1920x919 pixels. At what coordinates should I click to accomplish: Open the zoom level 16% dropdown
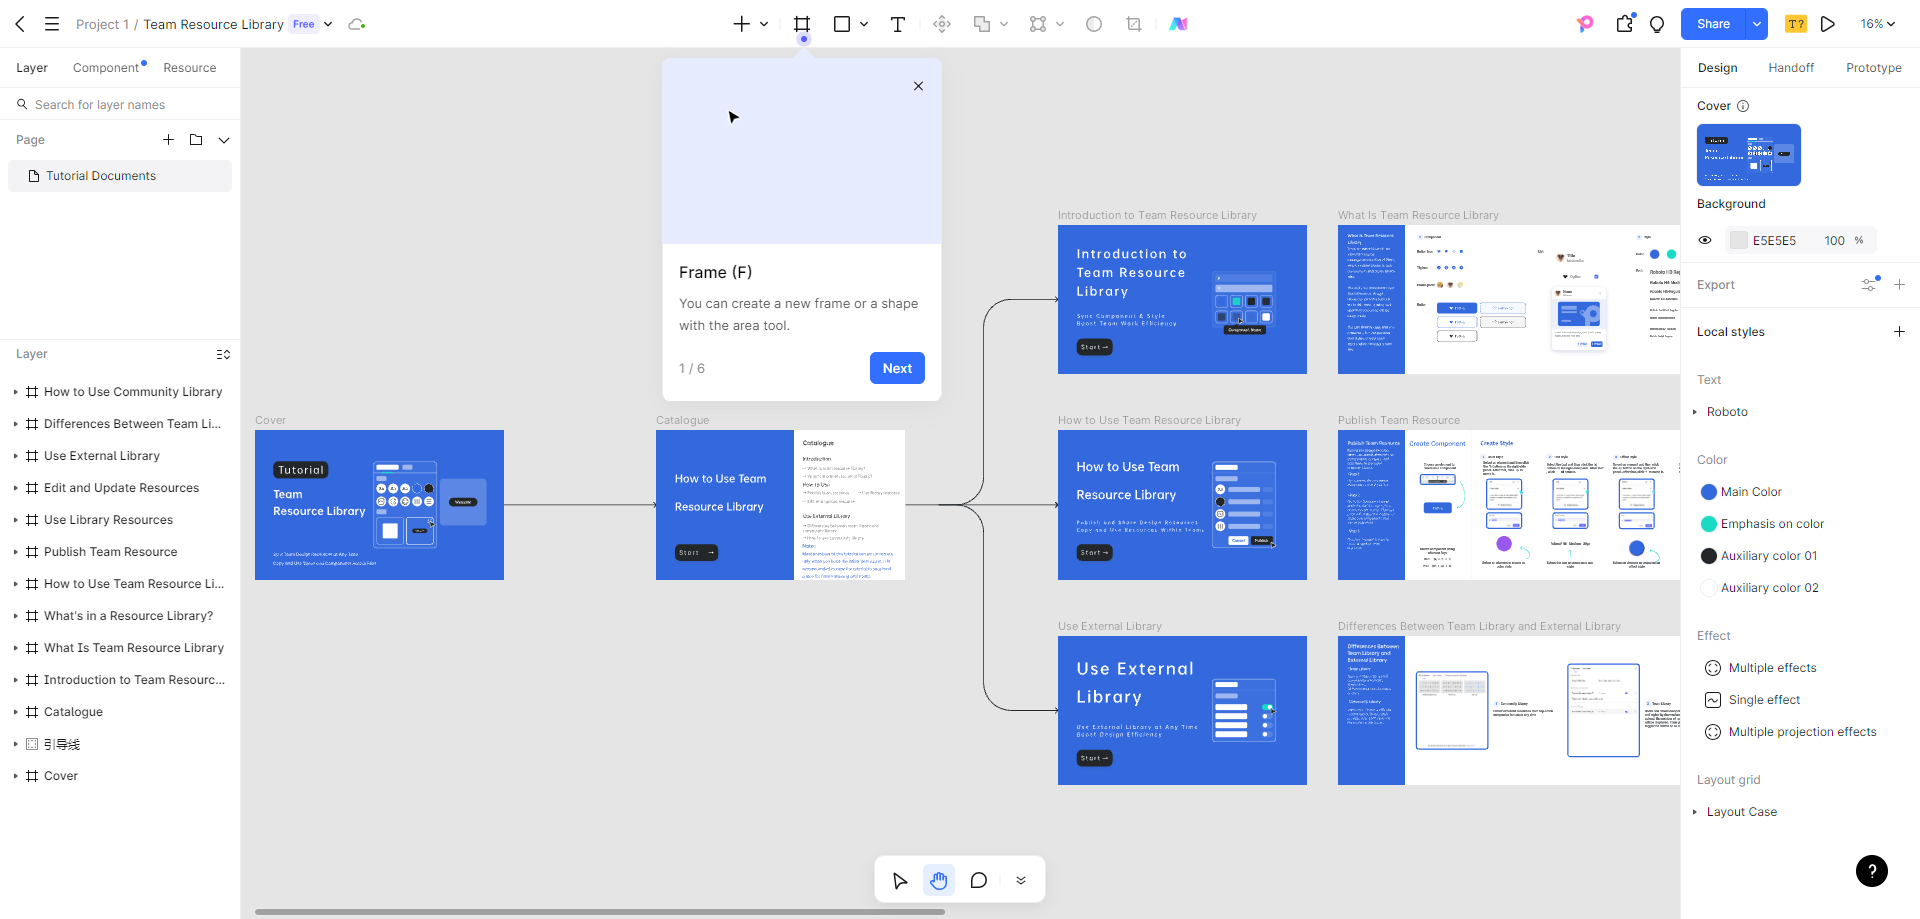pos(1877,24)
